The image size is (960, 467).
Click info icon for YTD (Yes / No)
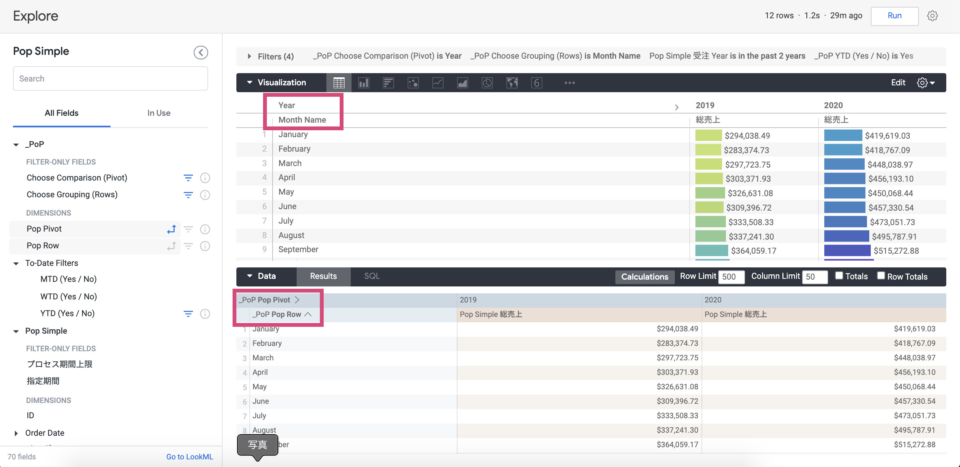[205, 314]
